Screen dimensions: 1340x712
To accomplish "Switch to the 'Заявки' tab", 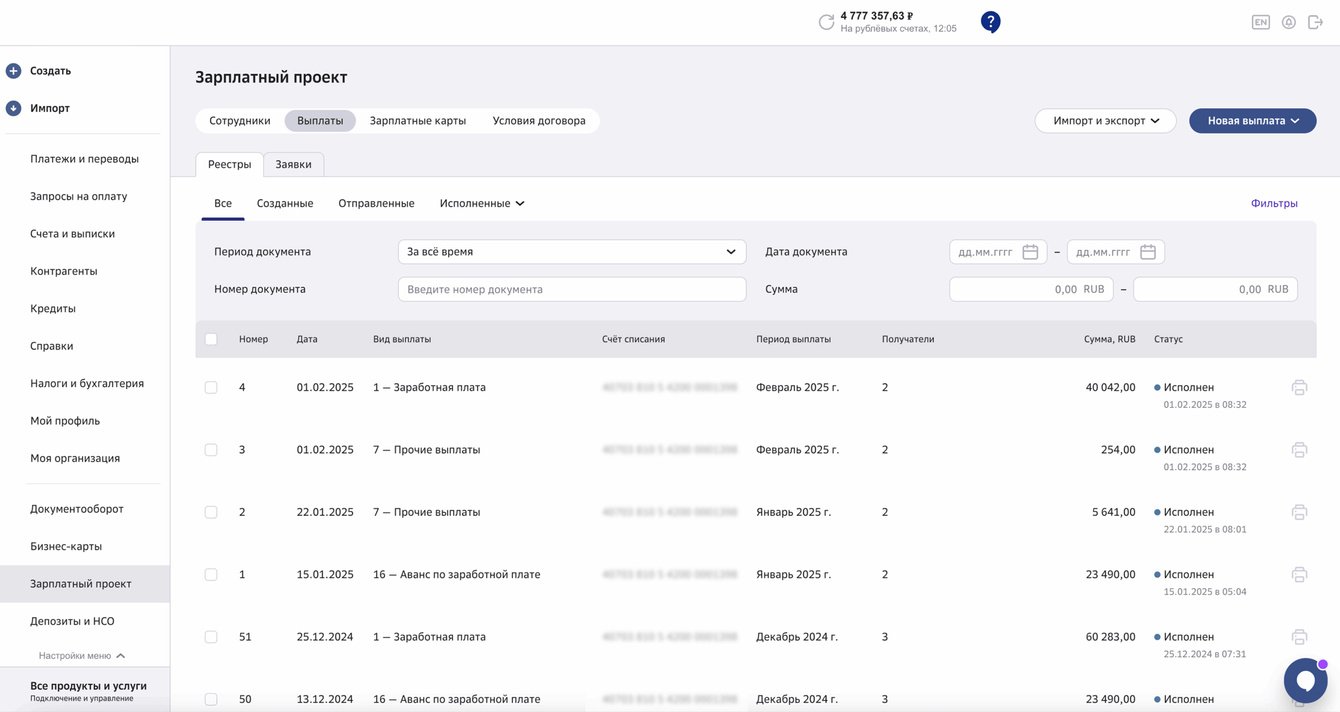I will pyautogui.click(x=293, y=165).
